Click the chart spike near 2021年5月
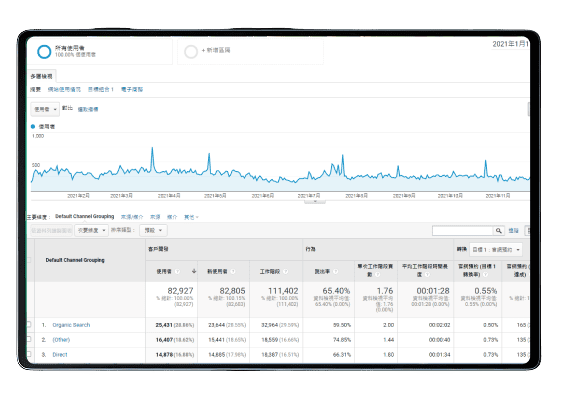Image resolution: width=565 pixels, height=397 pixels. 209,154
